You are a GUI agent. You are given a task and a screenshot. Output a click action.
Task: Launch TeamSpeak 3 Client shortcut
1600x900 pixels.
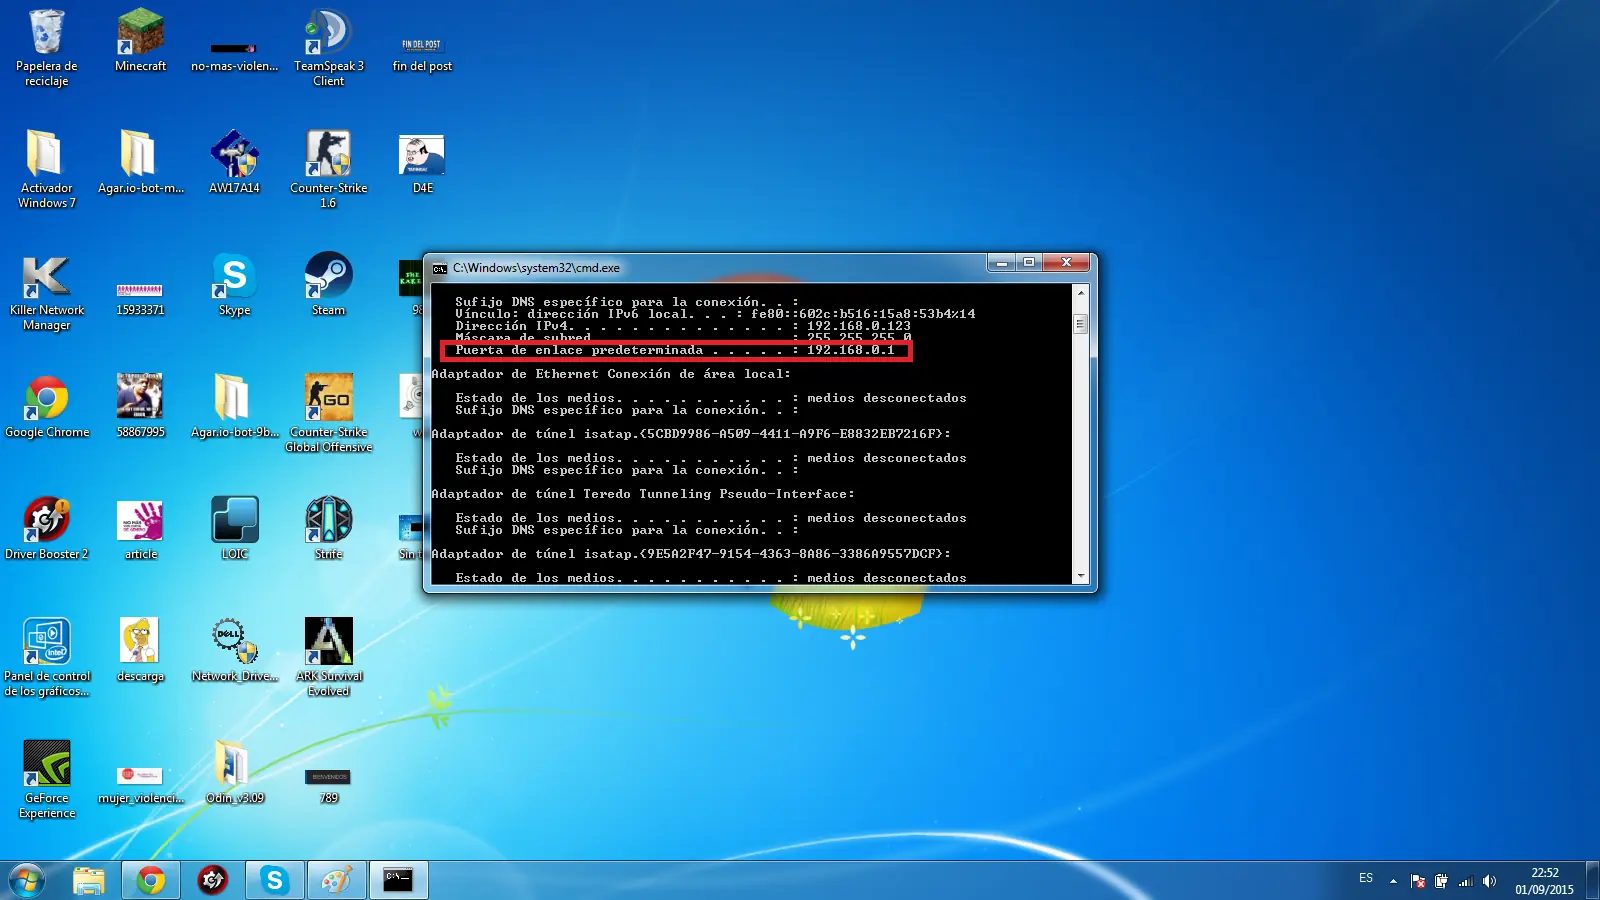[x=328, y=48]
